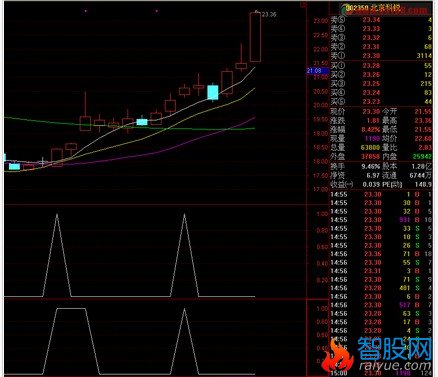Click the 卖② ask row at 23.31
The image size is (438, 377).
coord(381,47)
